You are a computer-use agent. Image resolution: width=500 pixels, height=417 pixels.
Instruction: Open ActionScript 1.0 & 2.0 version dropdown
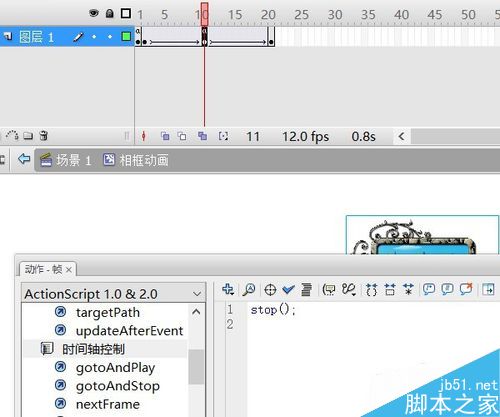113,294
